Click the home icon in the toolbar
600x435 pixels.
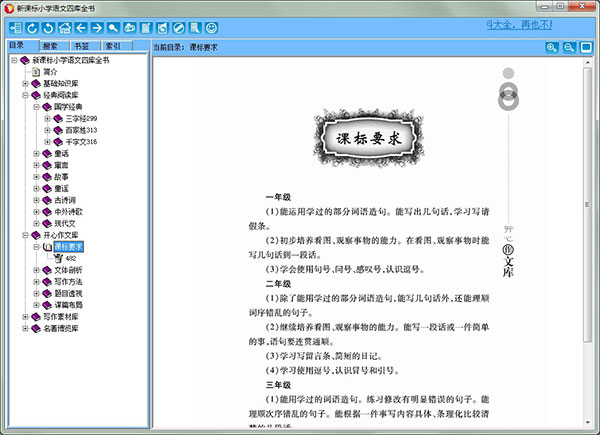coord(65,27)
